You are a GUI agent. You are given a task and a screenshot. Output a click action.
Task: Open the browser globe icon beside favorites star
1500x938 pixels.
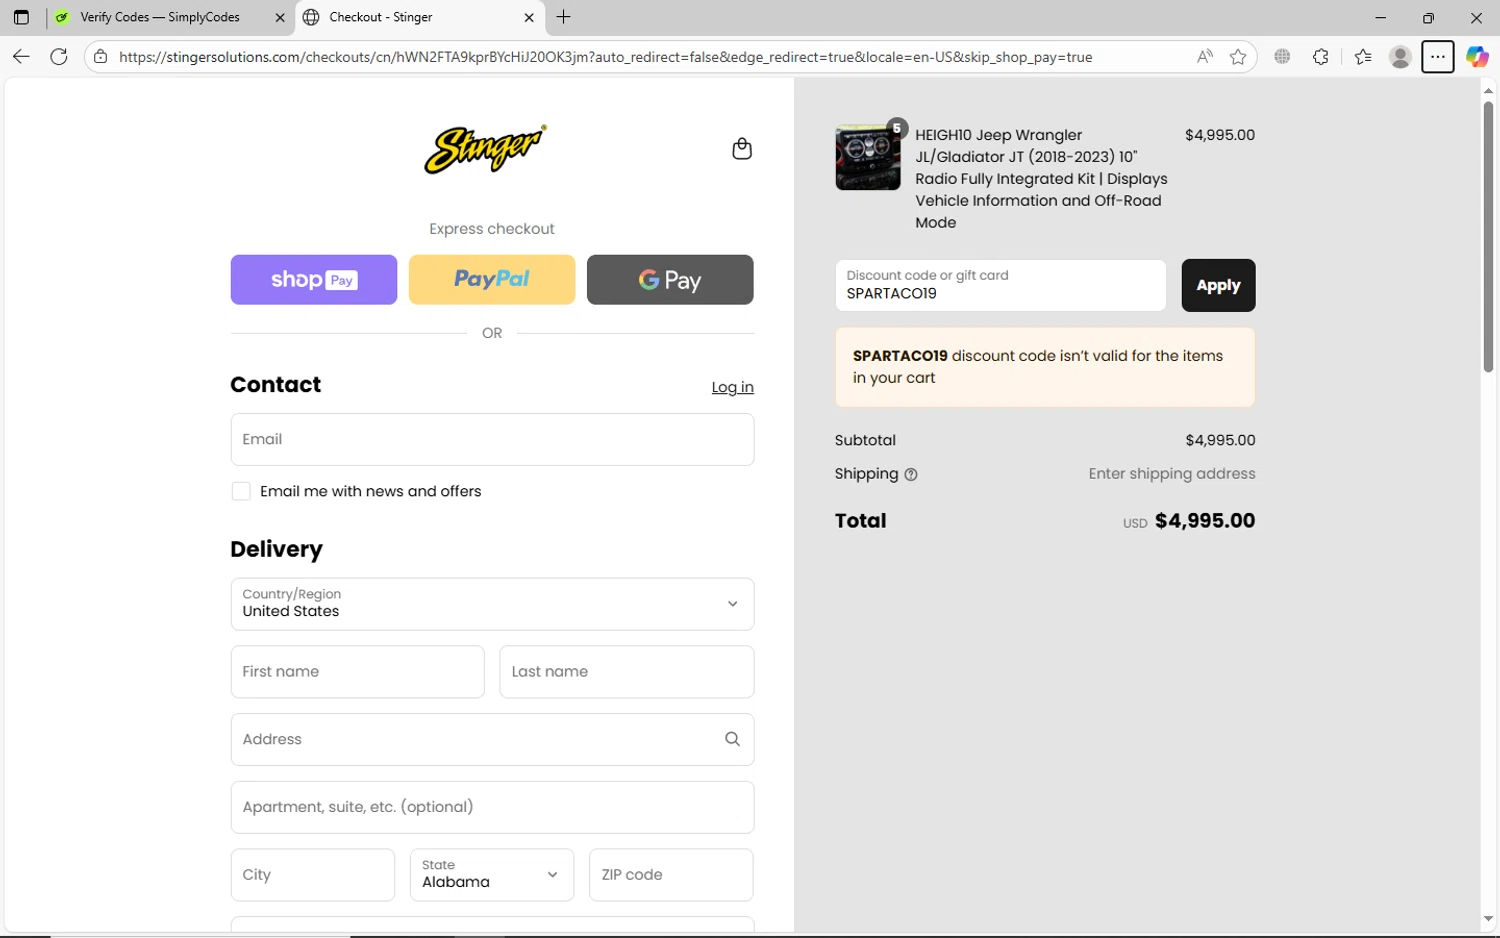[x=1282, y=57]
